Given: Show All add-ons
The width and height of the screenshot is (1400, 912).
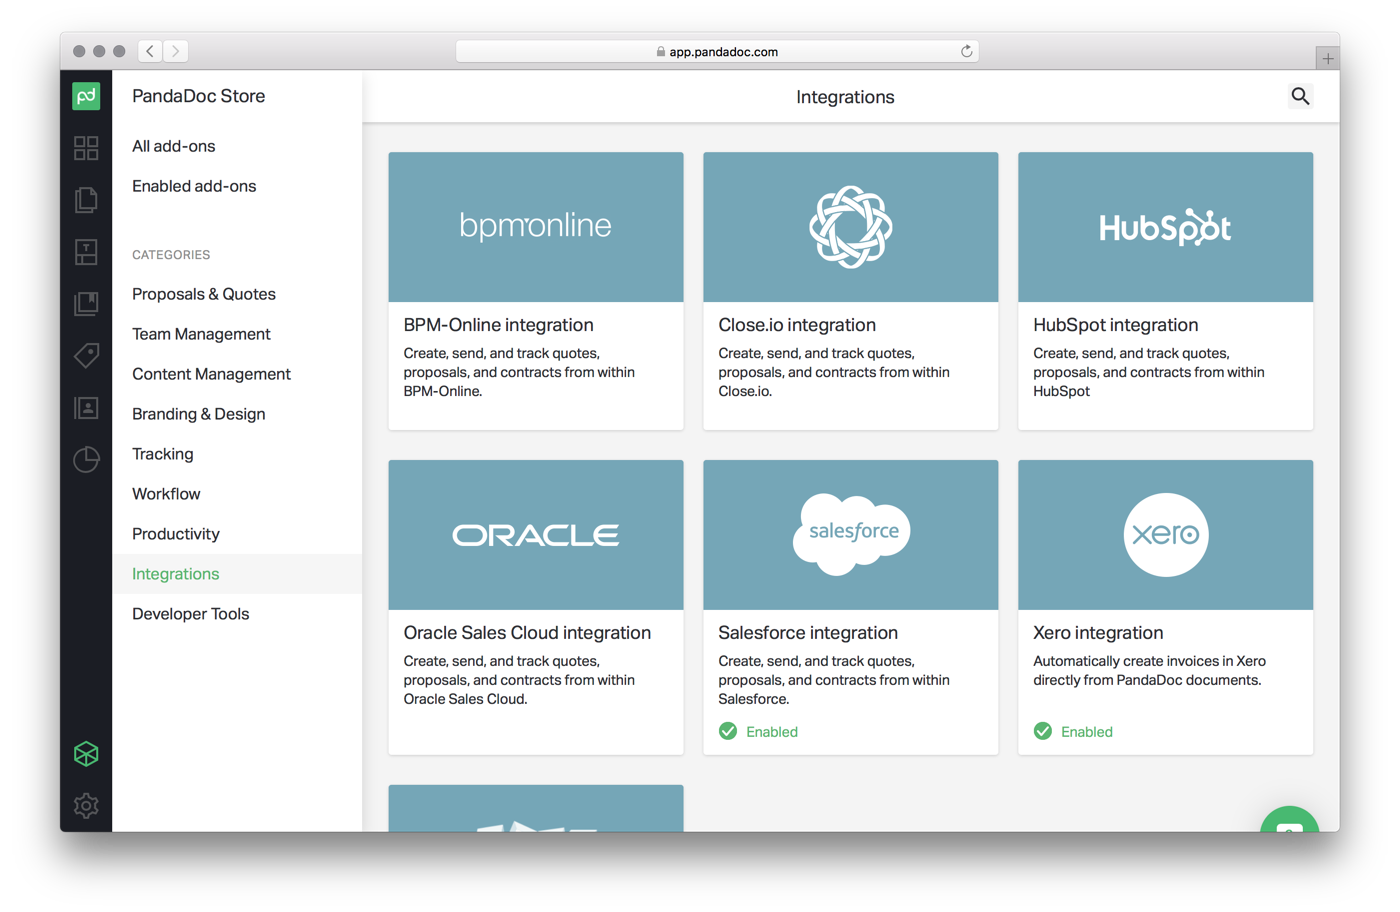Looking at the screenshot, I should [x=174, y=146].
